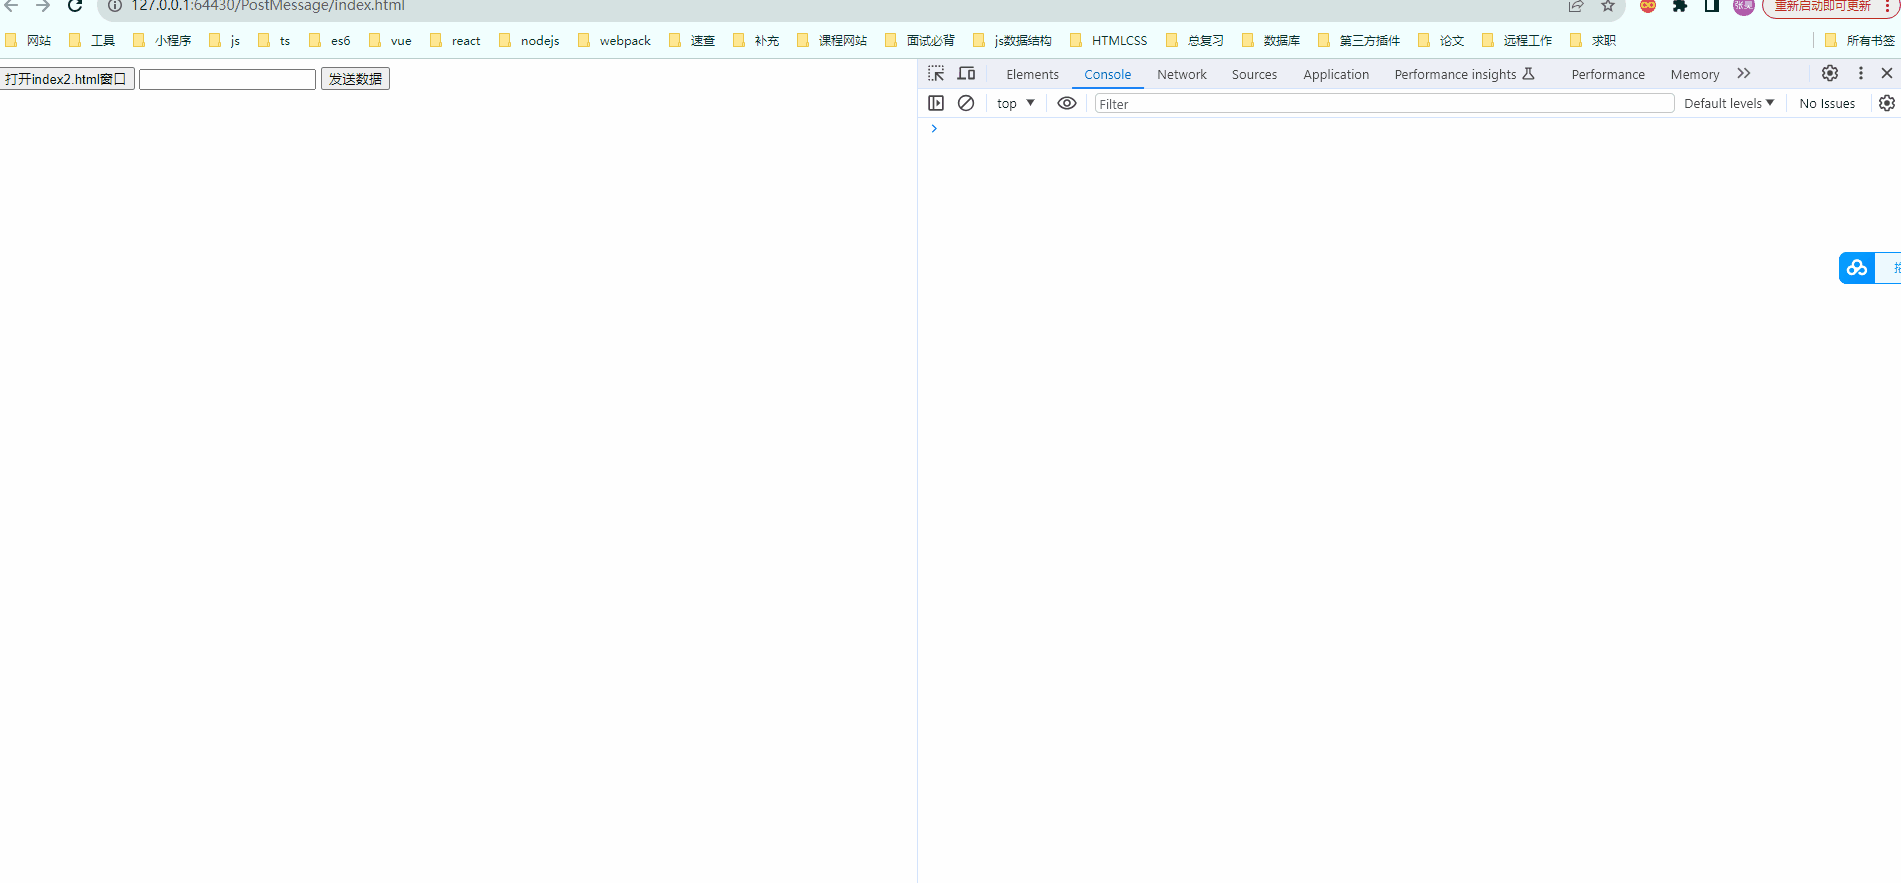The width and height of the screenshot is (1901, 883).
Task: Show the console sidebar icon
Action: 936,103
